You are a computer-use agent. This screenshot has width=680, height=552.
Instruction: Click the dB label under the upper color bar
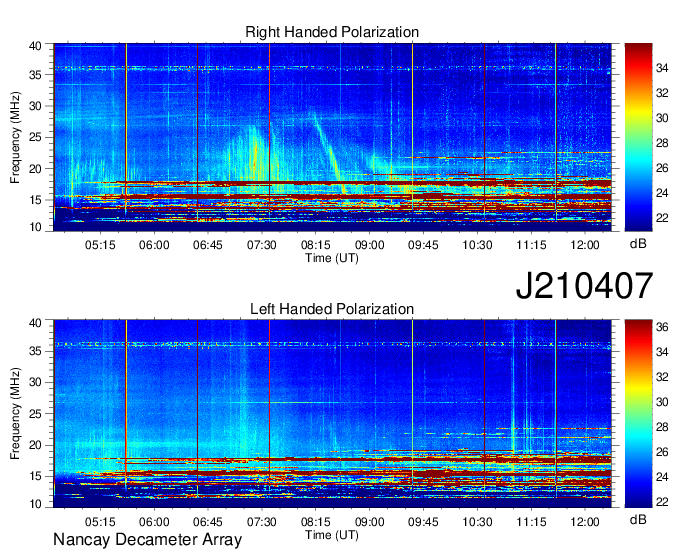click(x=638, y=244)
